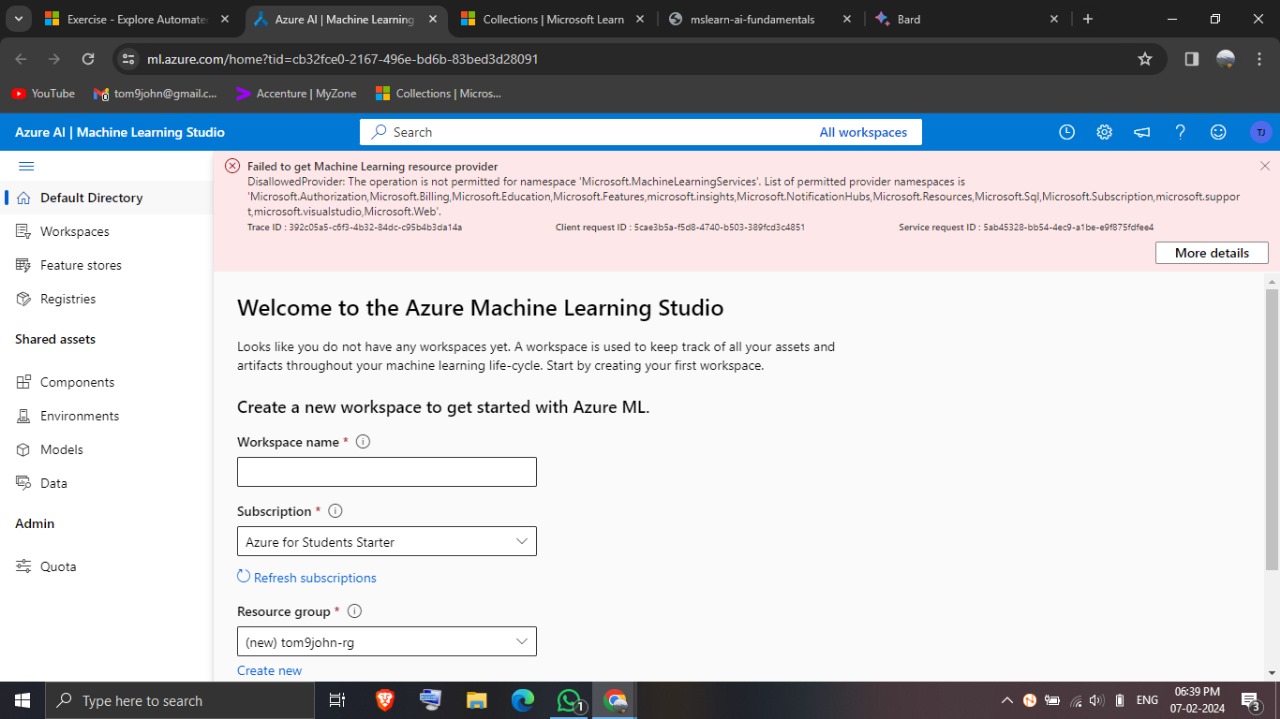1280x719 pixels.
Task: Click Create new resource group link
Action: tap(269, 670)
